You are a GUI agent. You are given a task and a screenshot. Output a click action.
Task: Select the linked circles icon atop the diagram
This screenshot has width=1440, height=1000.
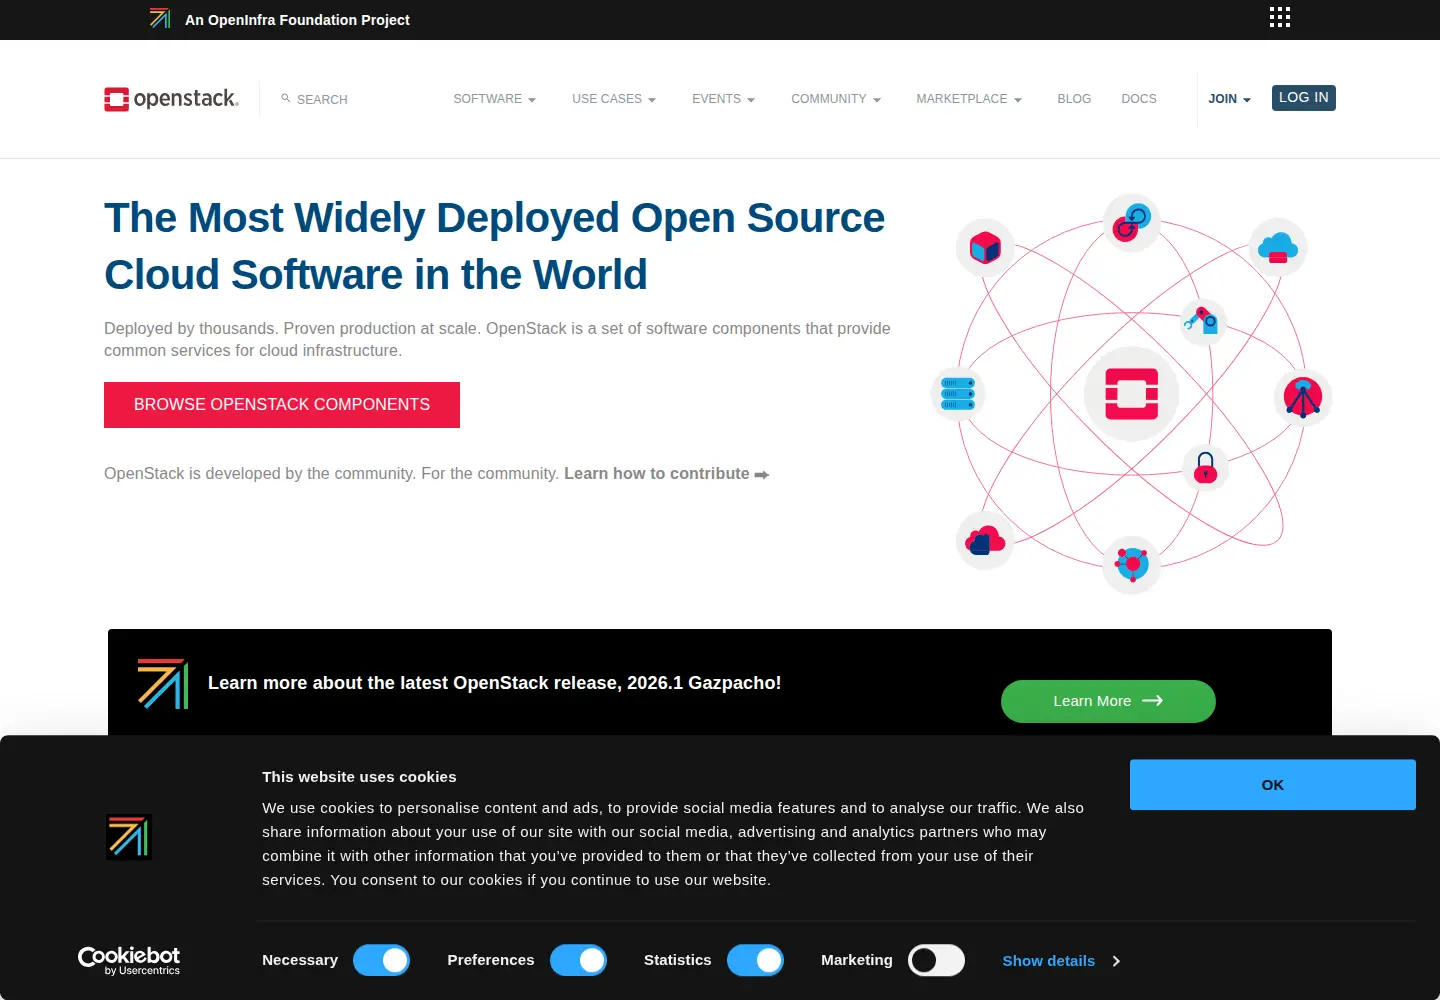(x=1132, y=222)
